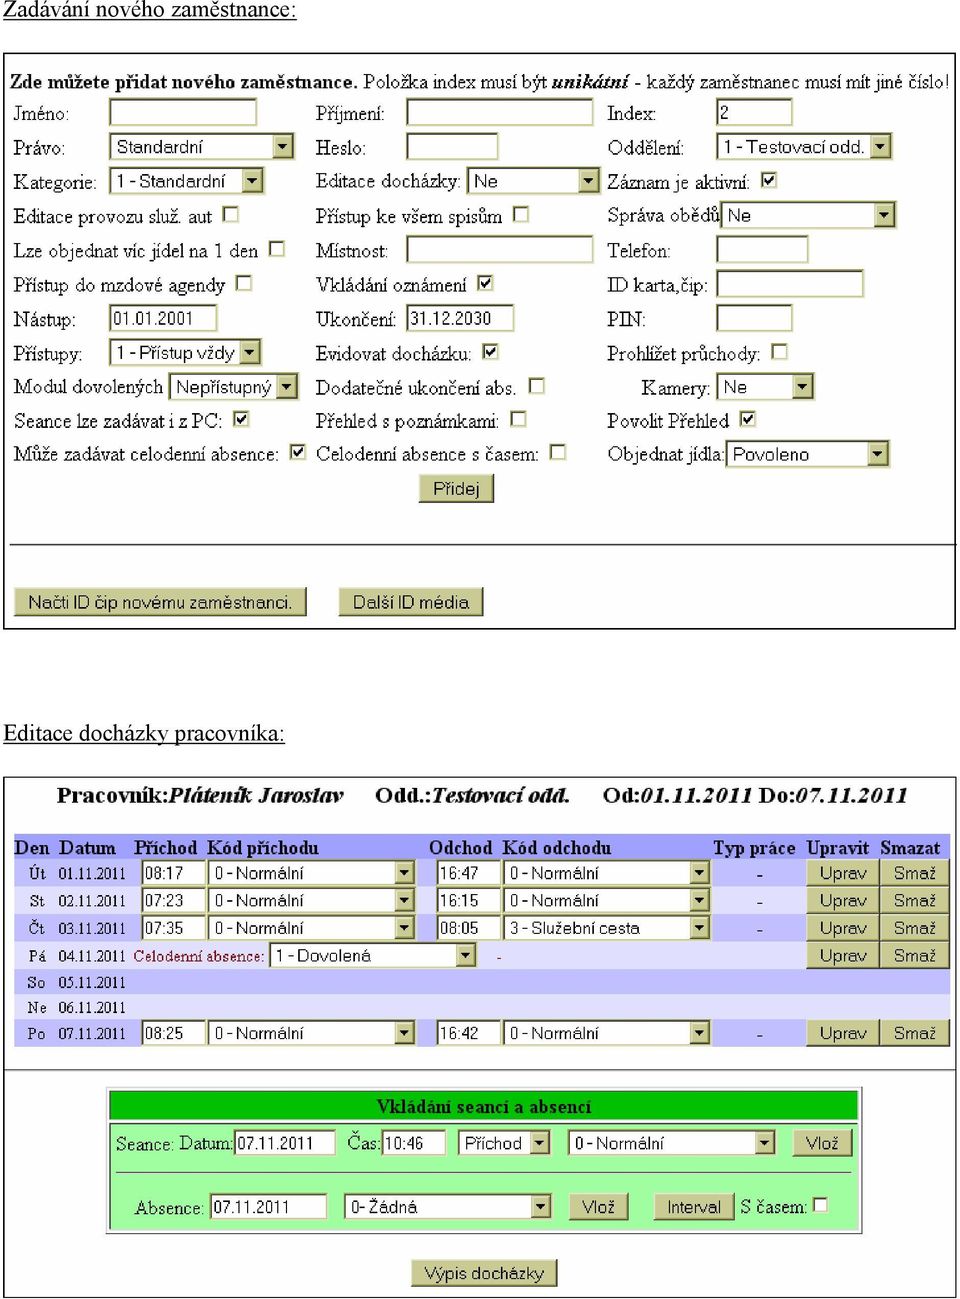This screenshot has height=1299, width=960.
Task: Click Uprav for 01.11.2011 row
Action: [x=843, y=873]
